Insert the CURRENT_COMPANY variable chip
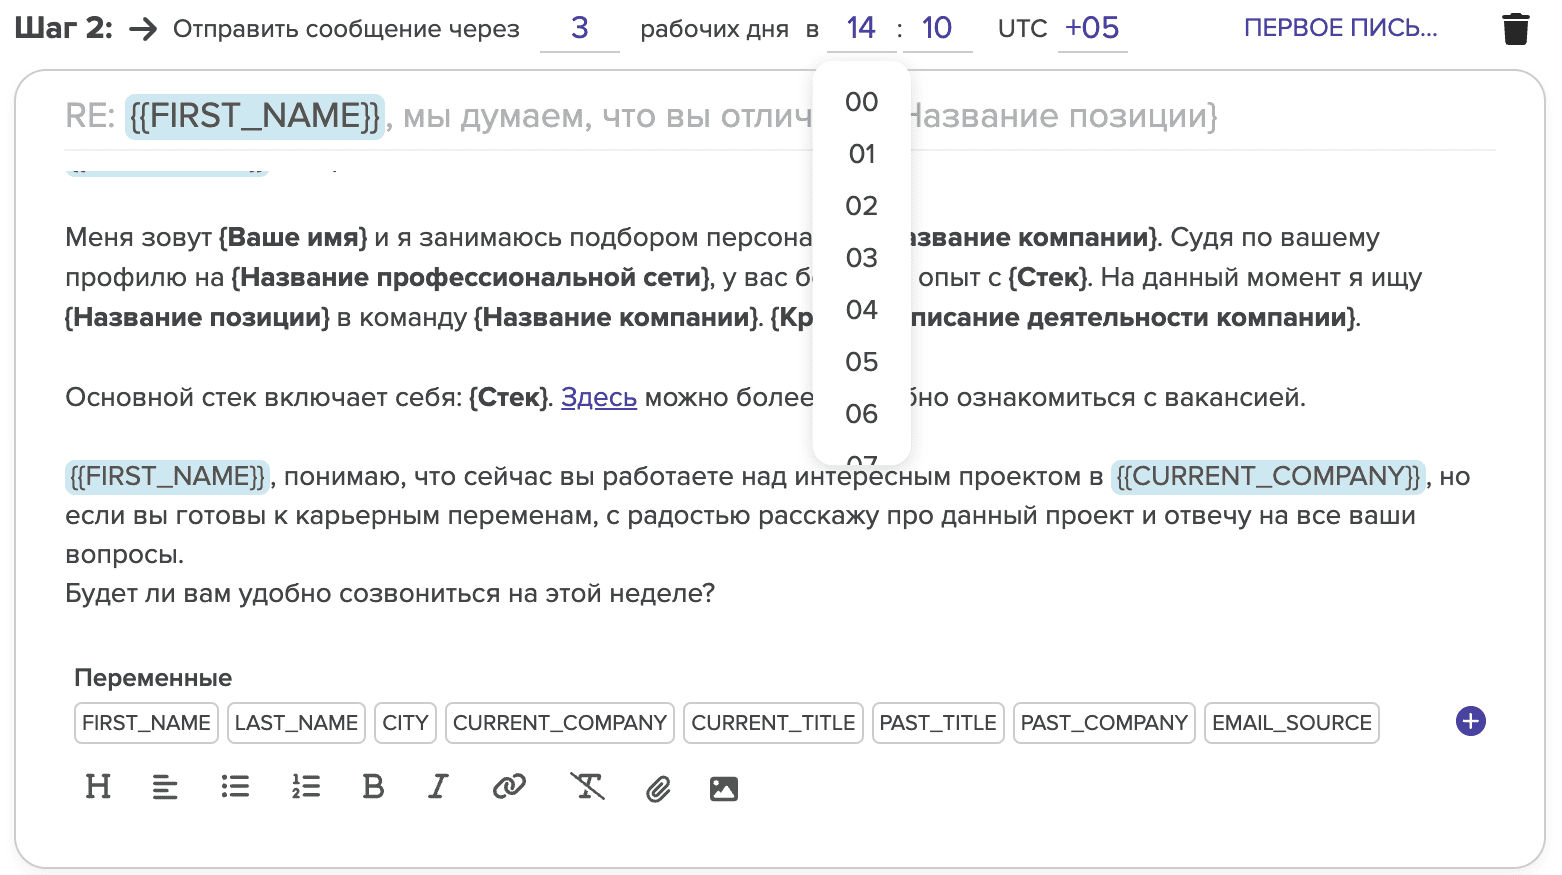The width and height of the screenshot is (1562, 875). coord(559,723)
